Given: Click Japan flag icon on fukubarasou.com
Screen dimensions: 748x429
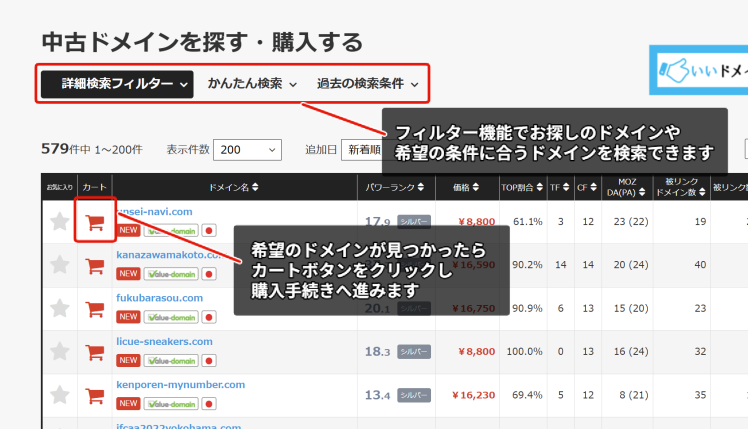Looking at the screenshot, I should (208, 317).
